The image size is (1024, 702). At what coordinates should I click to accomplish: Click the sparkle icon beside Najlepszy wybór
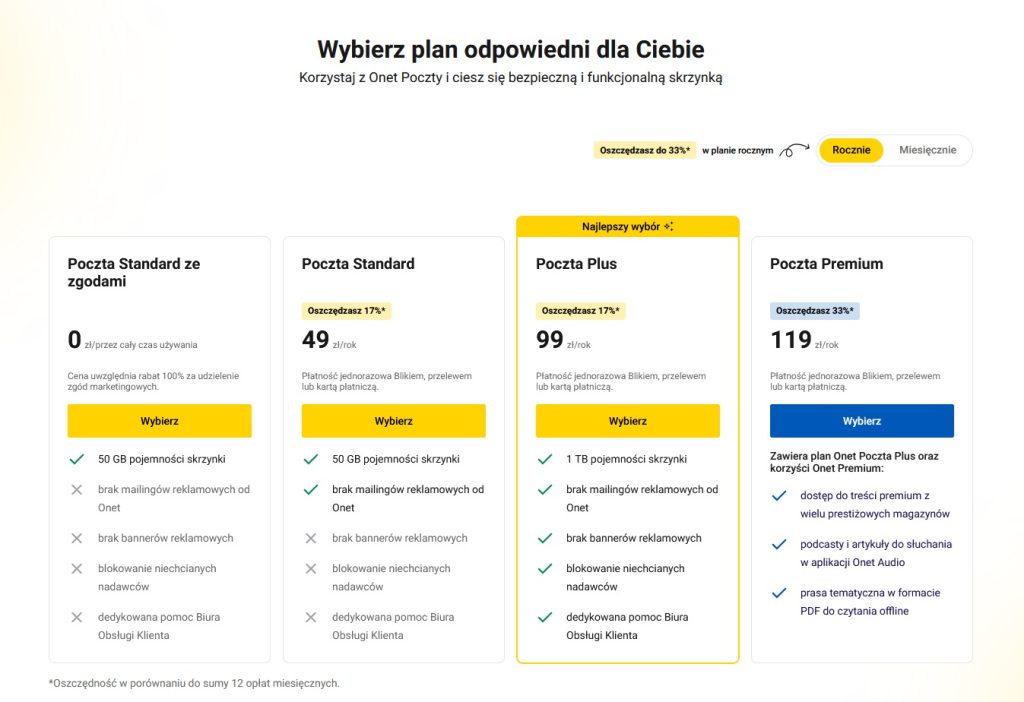[669, 227]
